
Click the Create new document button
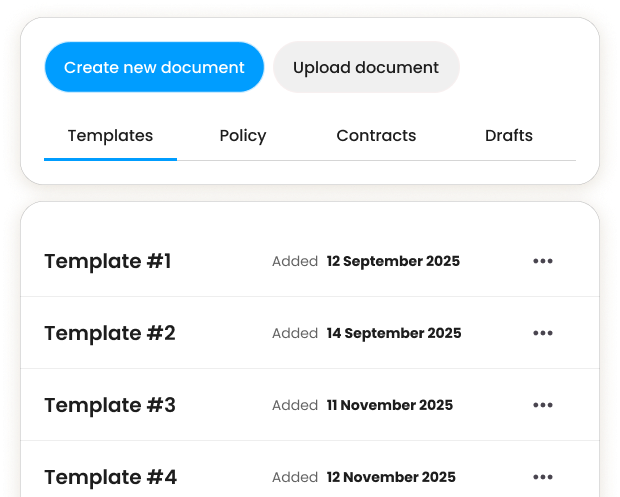click(x=154, y=68)
